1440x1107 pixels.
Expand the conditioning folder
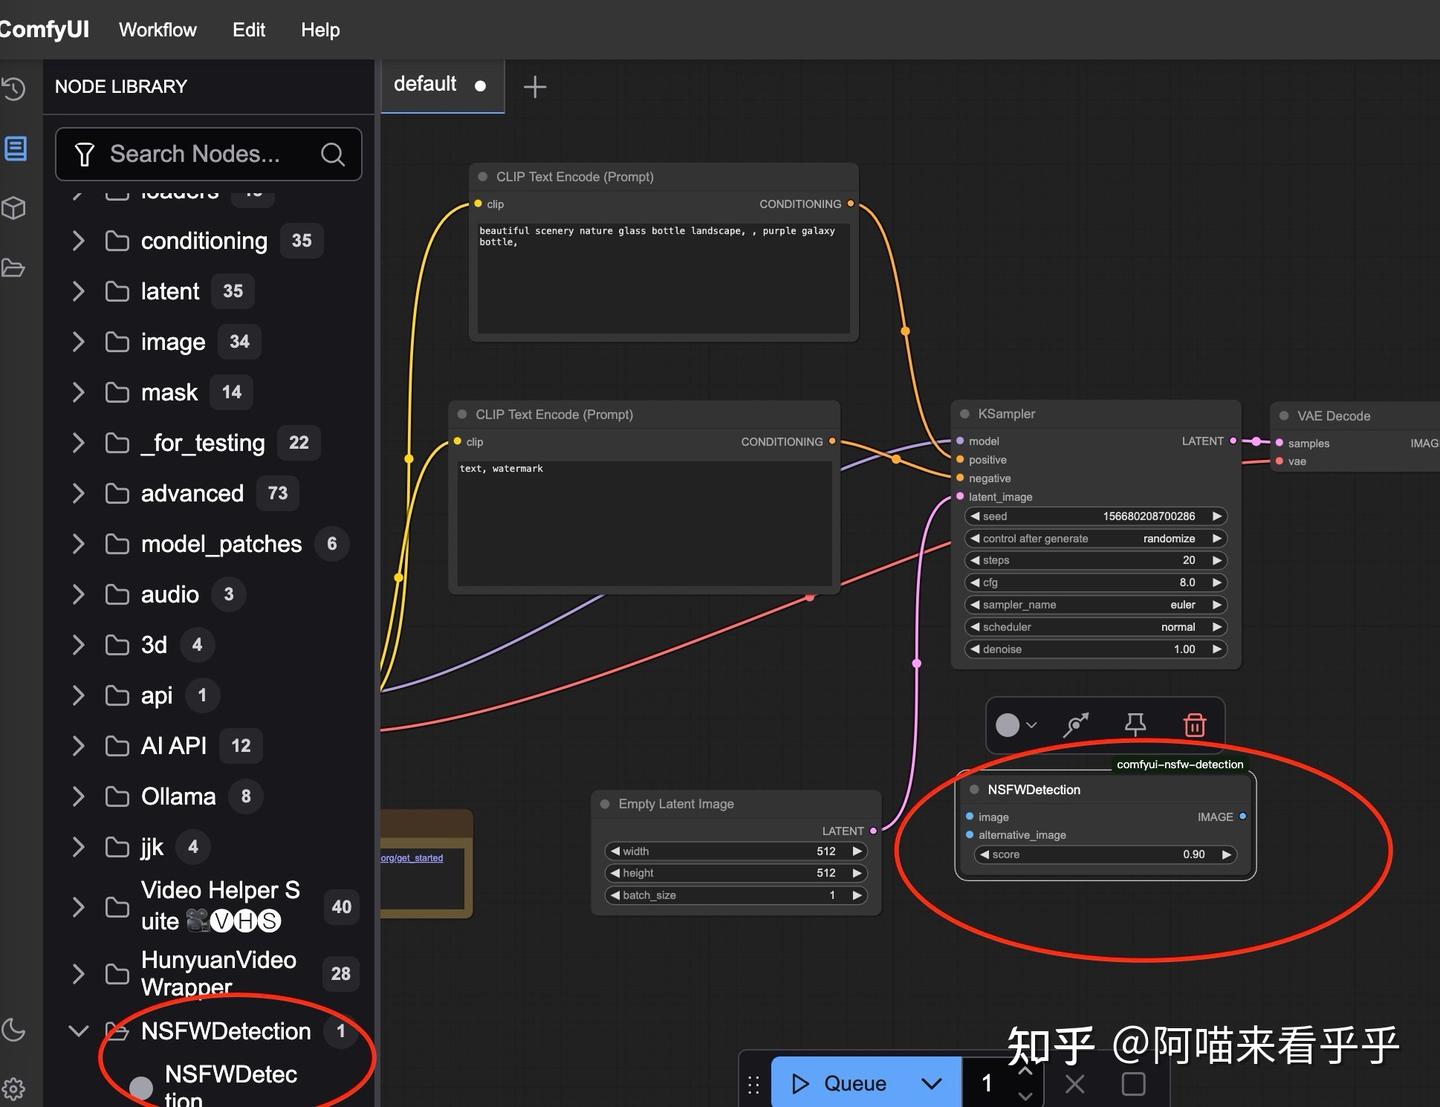[x=78, y=241]
